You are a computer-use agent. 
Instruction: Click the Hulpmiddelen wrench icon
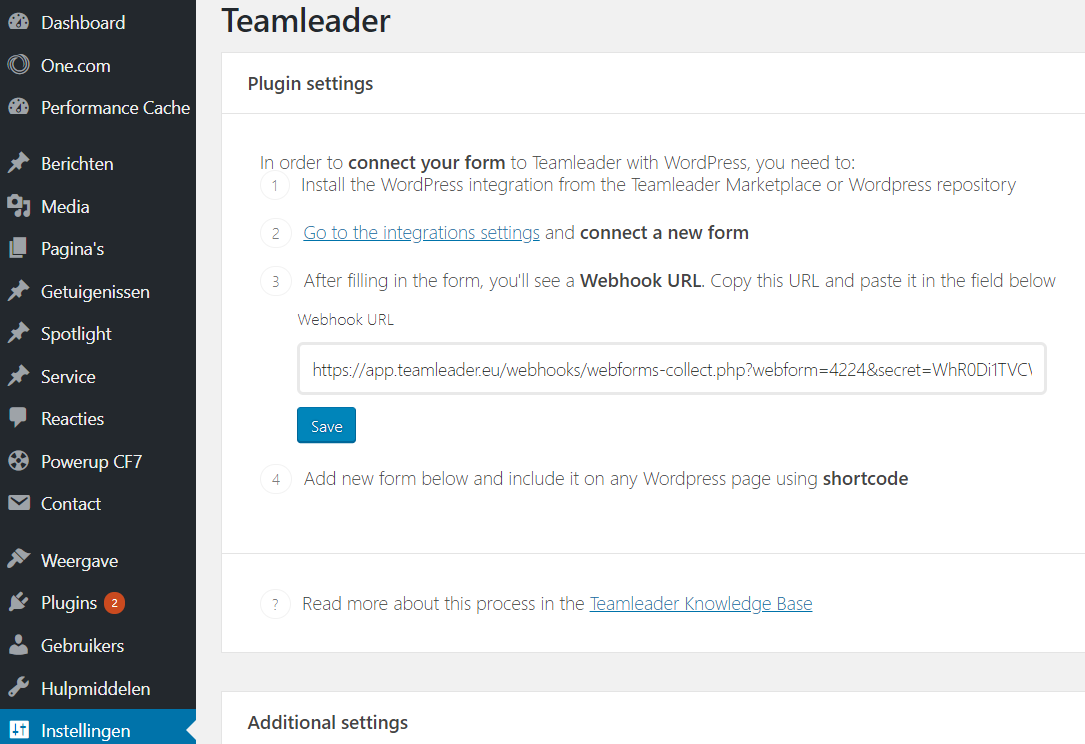click(19, 688)
